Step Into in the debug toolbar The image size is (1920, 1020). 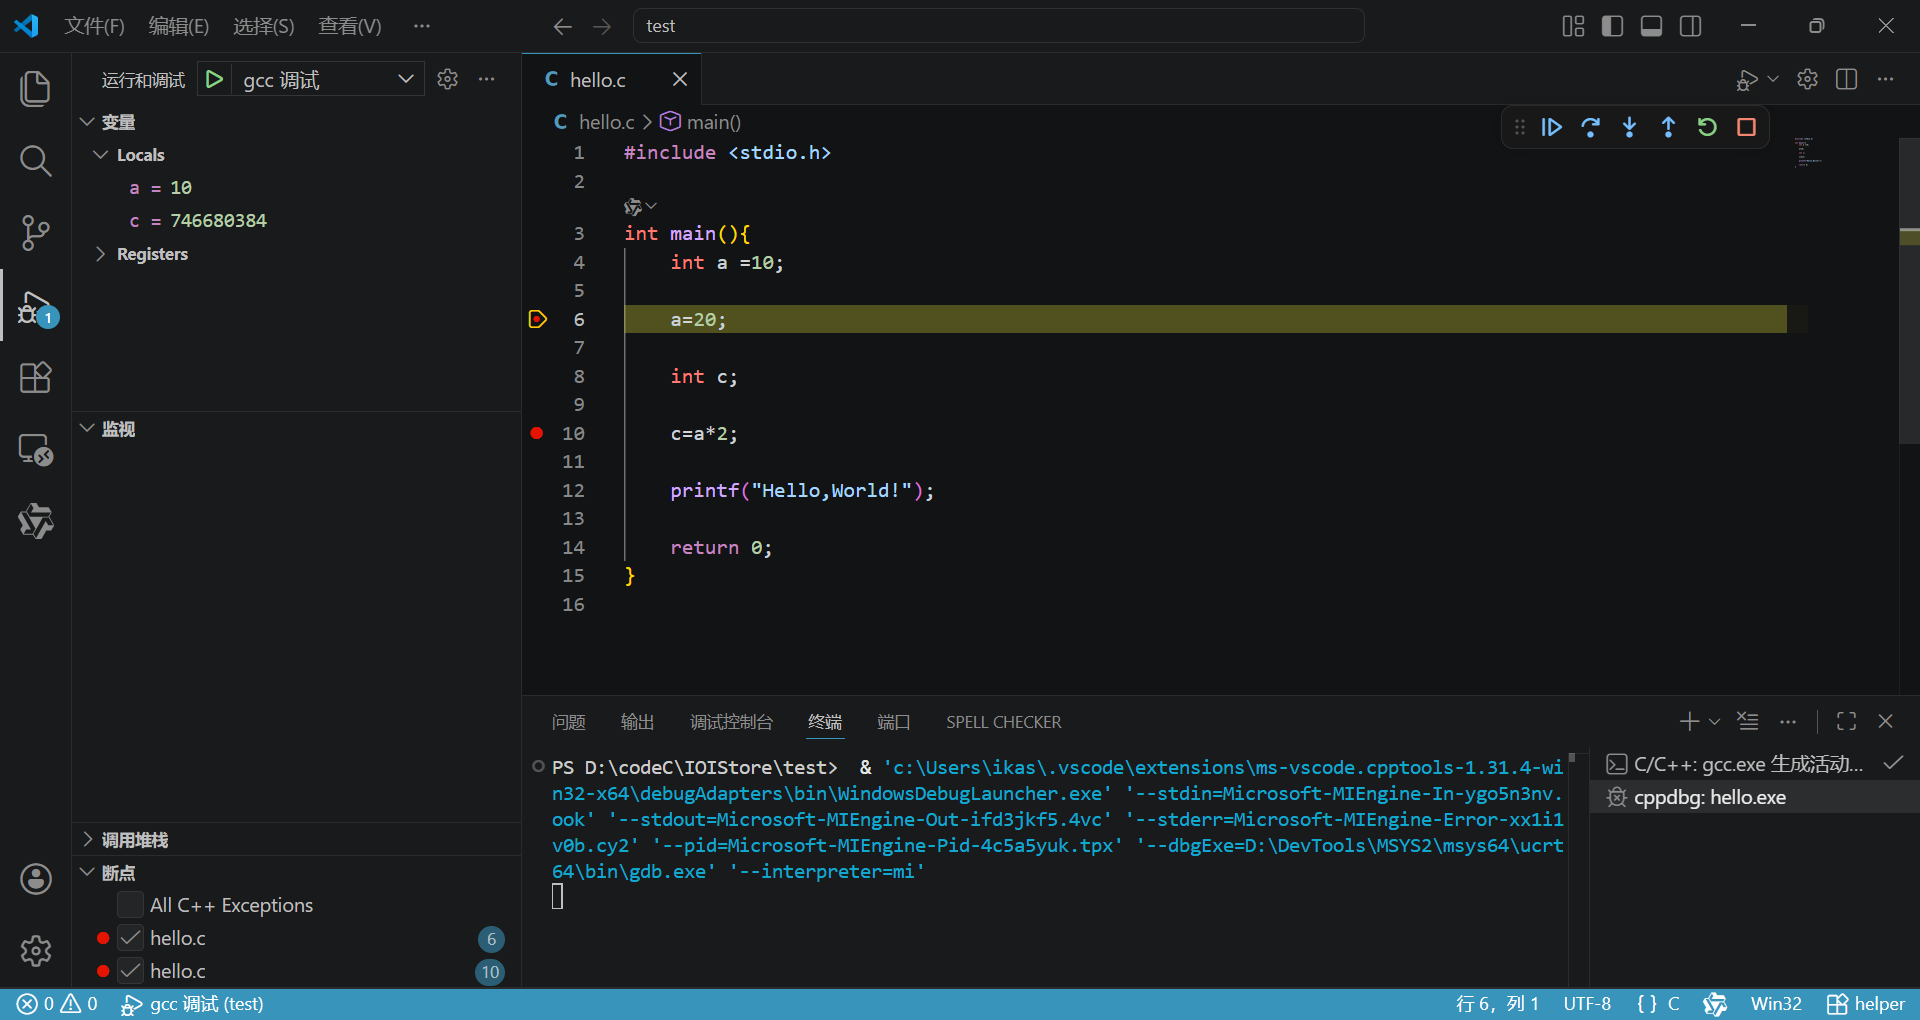(1629, 127)
